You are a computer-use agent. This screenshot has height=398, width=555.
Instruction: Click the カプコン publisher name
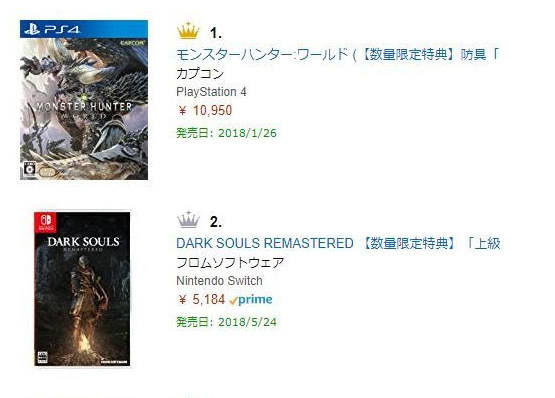(200, 73)
